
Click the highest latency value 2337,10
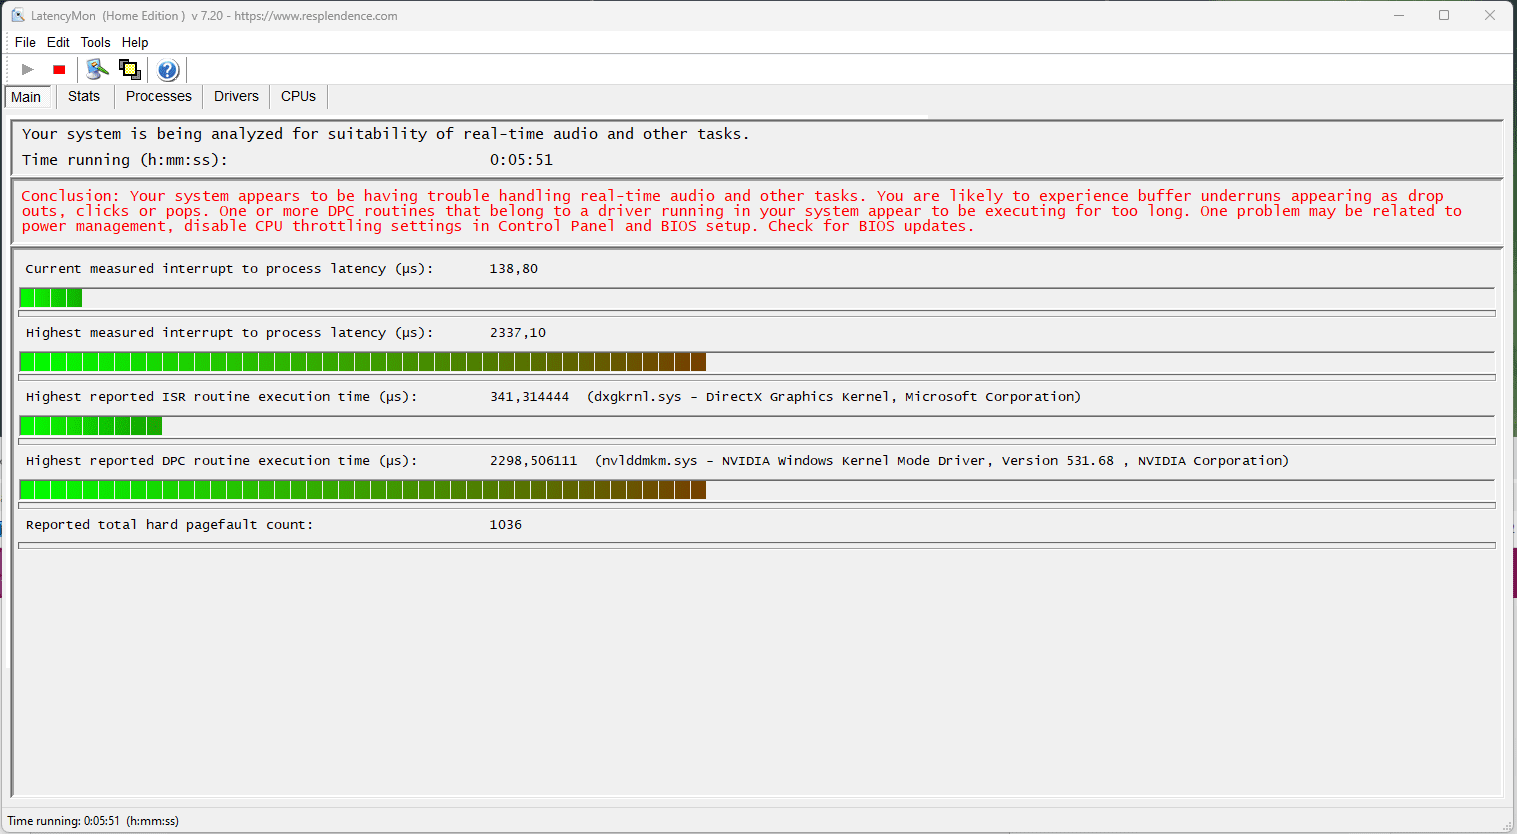point(518,333)
